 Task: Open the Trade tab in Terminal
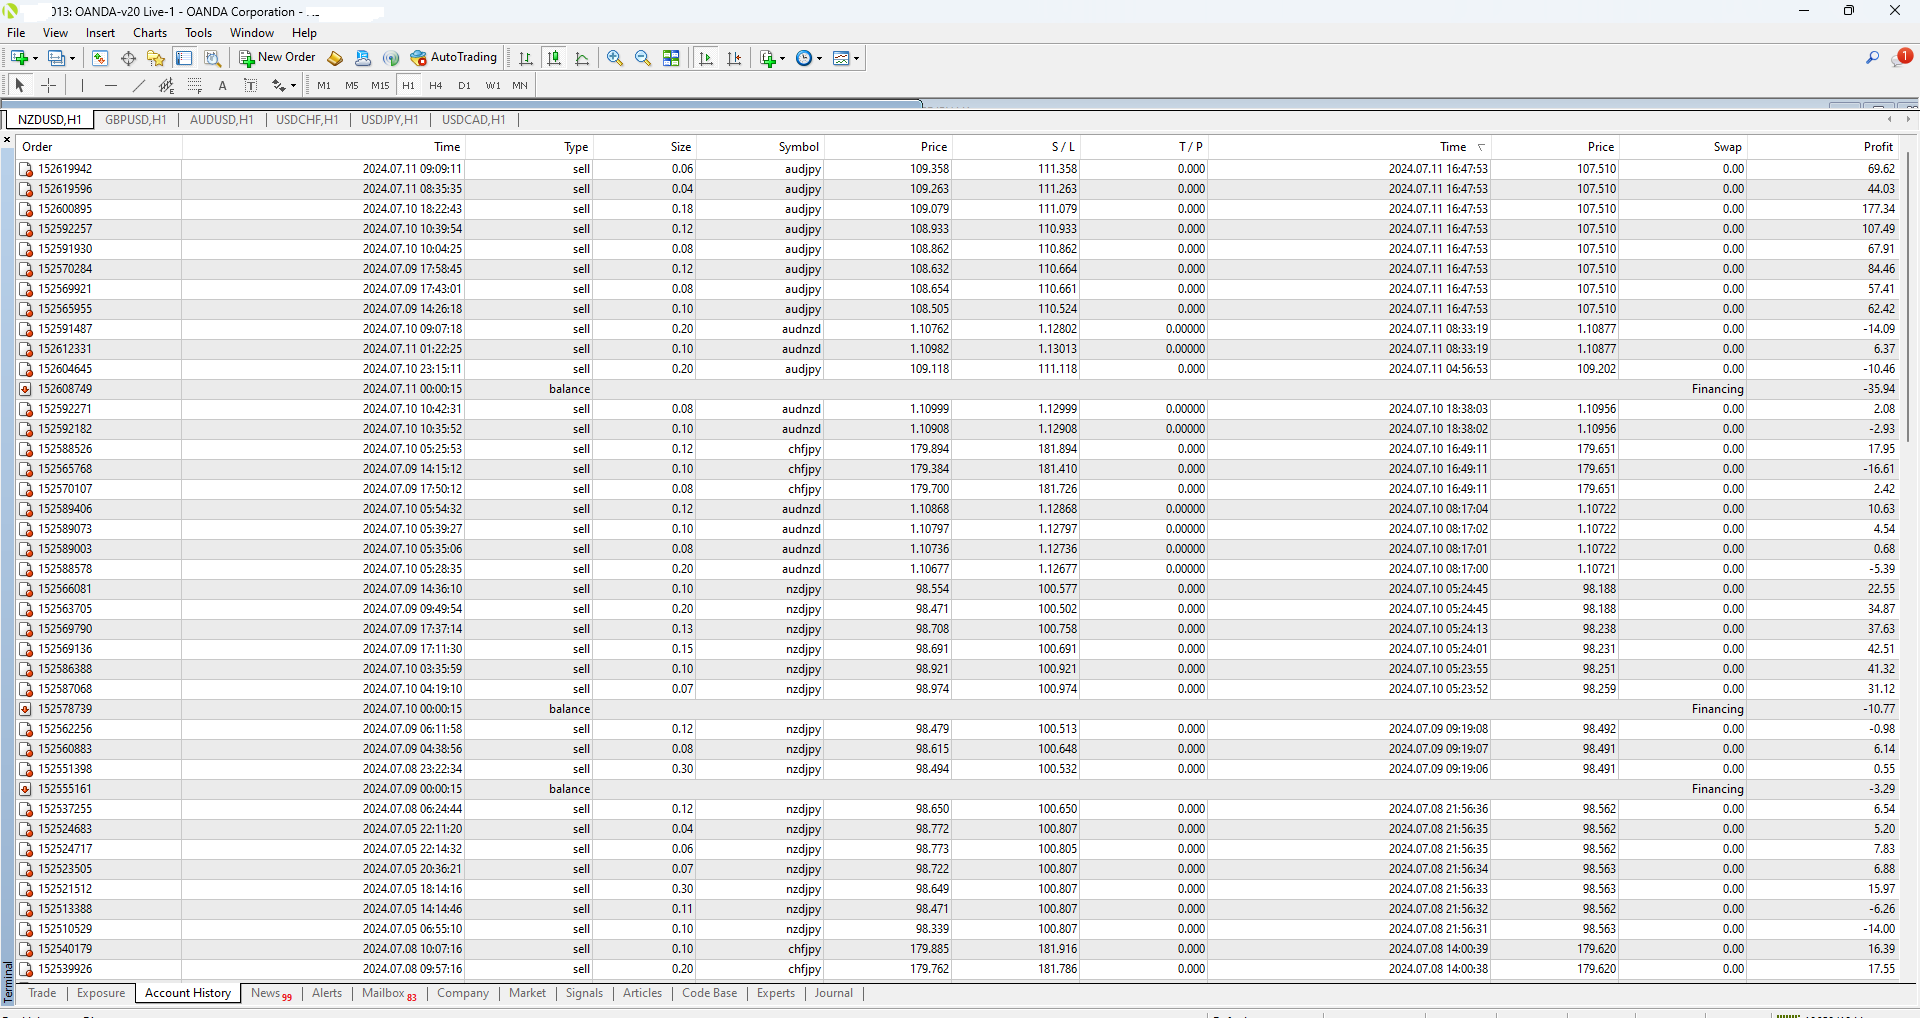click(x=42, y=993)
